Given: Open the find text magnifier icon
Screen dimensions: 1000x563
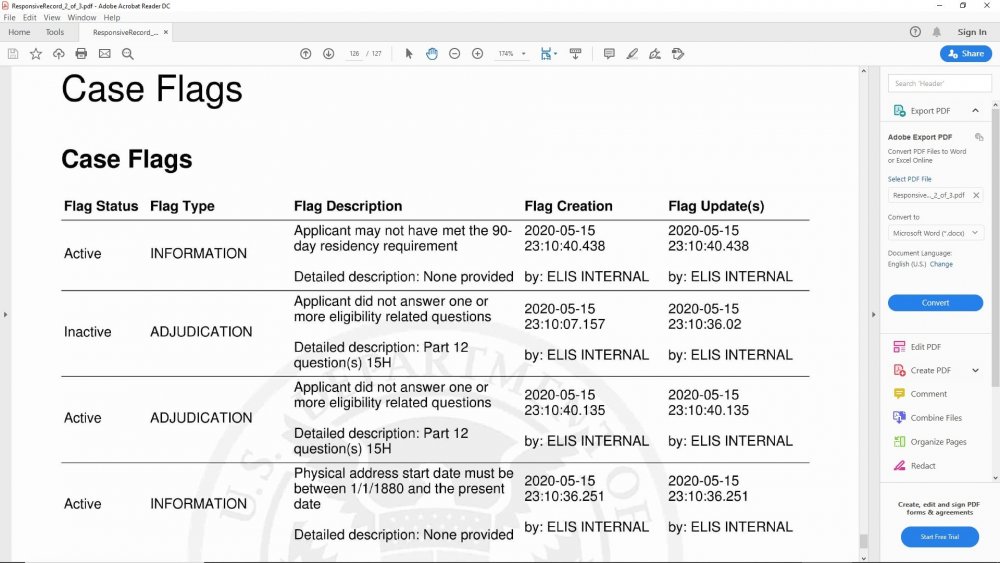Looking at the screenshot, I should click(x=128, y=54).
